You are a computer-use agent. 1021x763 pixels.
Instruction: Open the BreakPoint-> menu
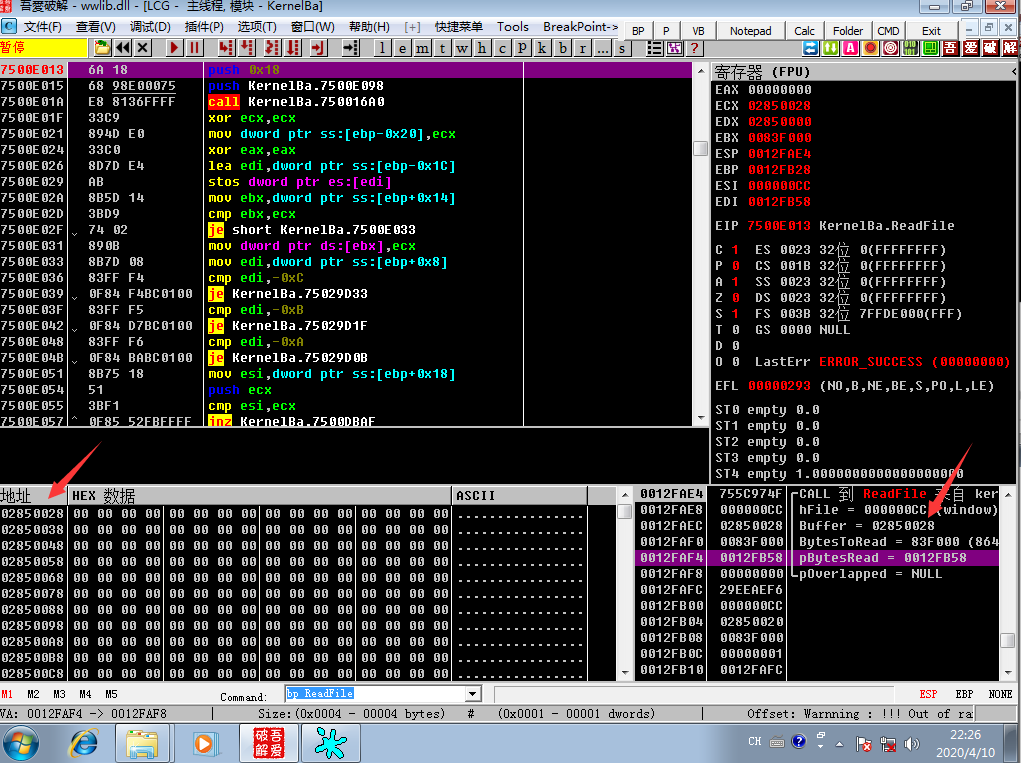580,27
